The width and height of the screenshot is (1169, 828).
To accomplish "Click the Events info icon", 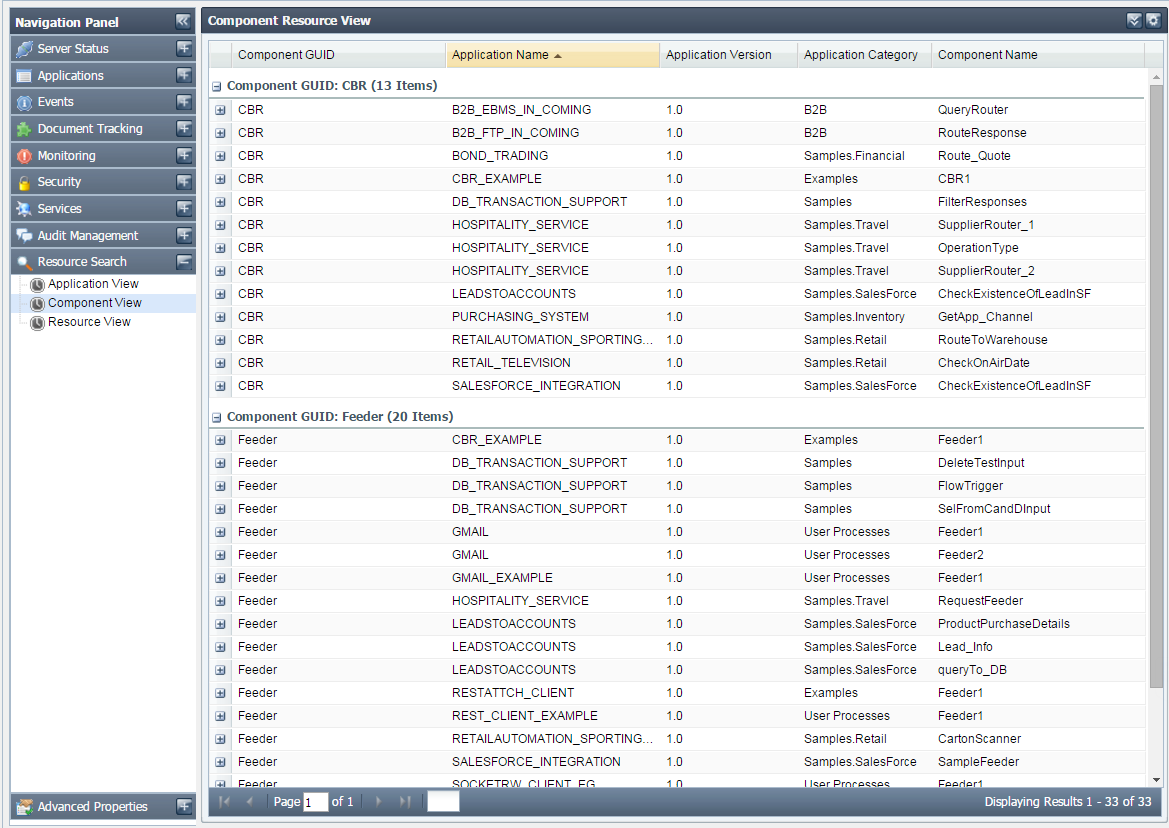I will [x=24, y=102].
